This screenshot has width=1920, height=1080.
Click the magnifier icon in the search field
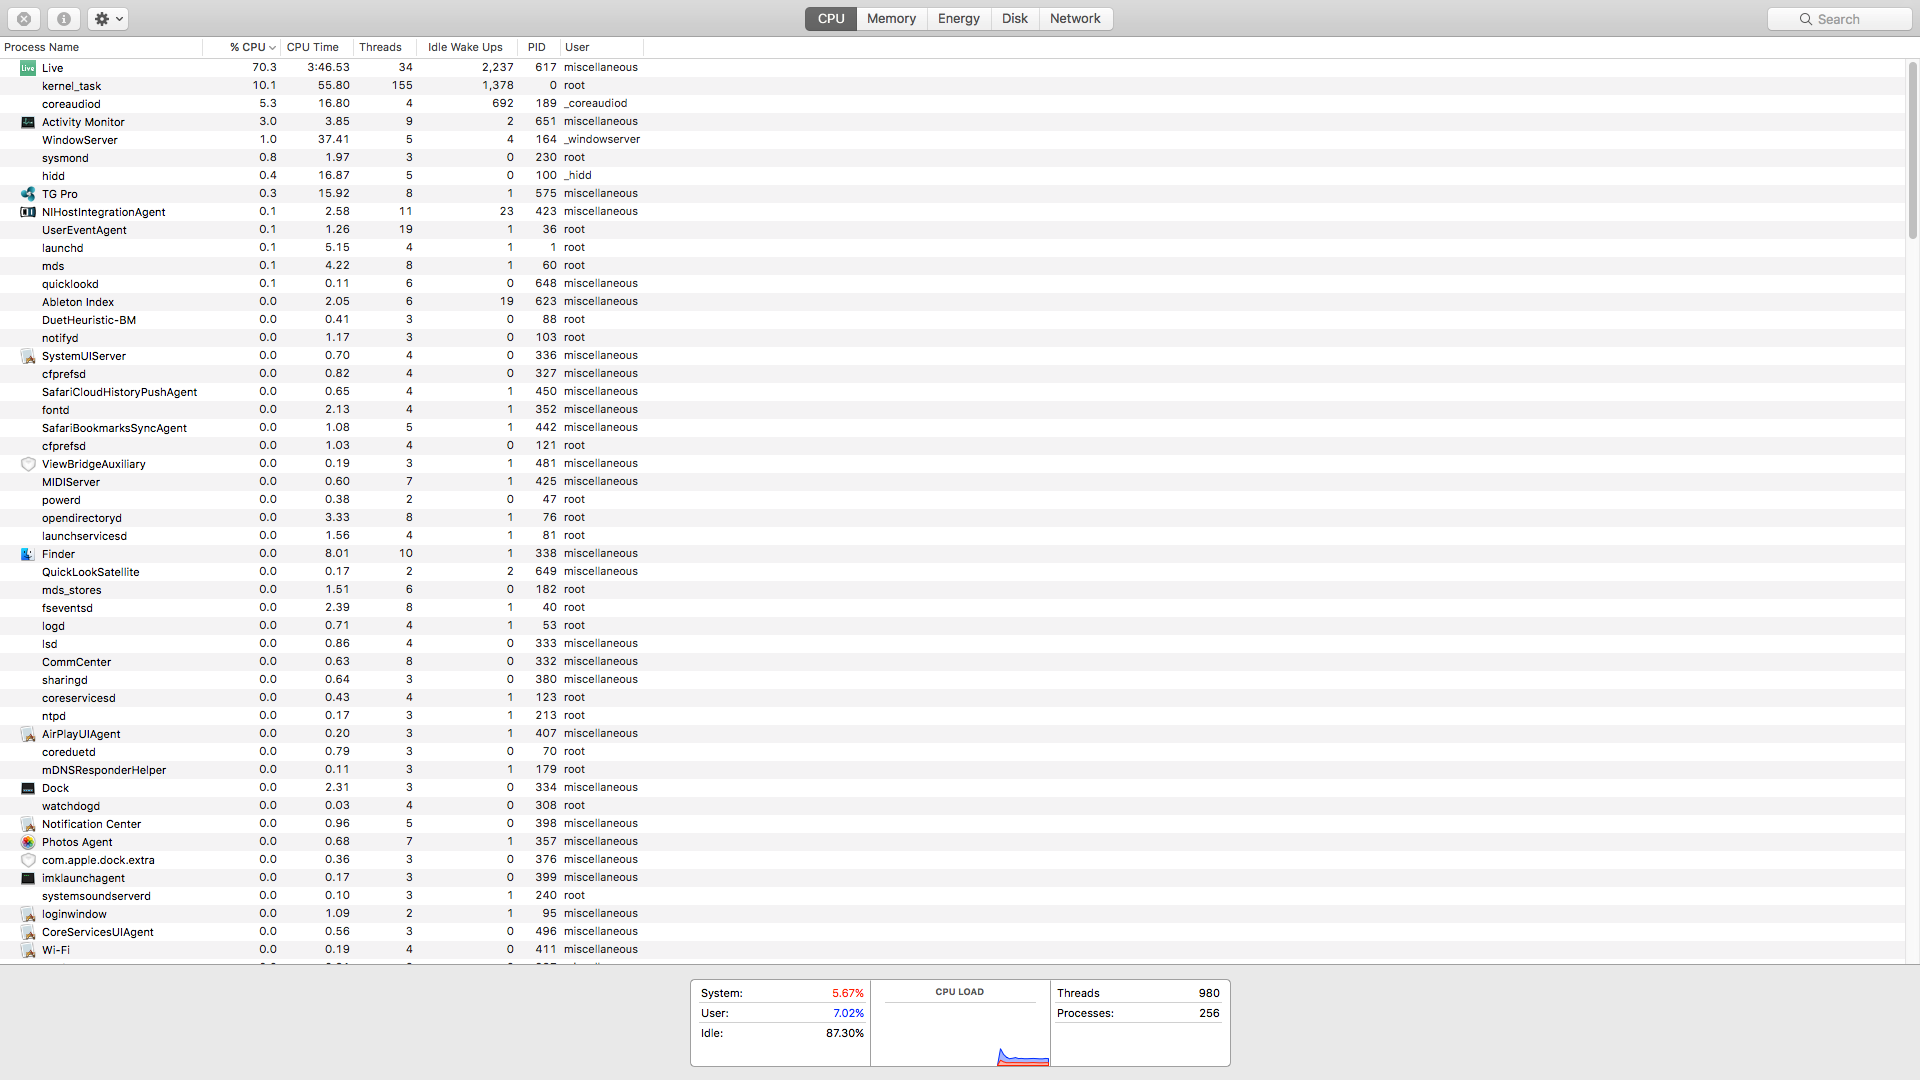[x=1806, y=19]
